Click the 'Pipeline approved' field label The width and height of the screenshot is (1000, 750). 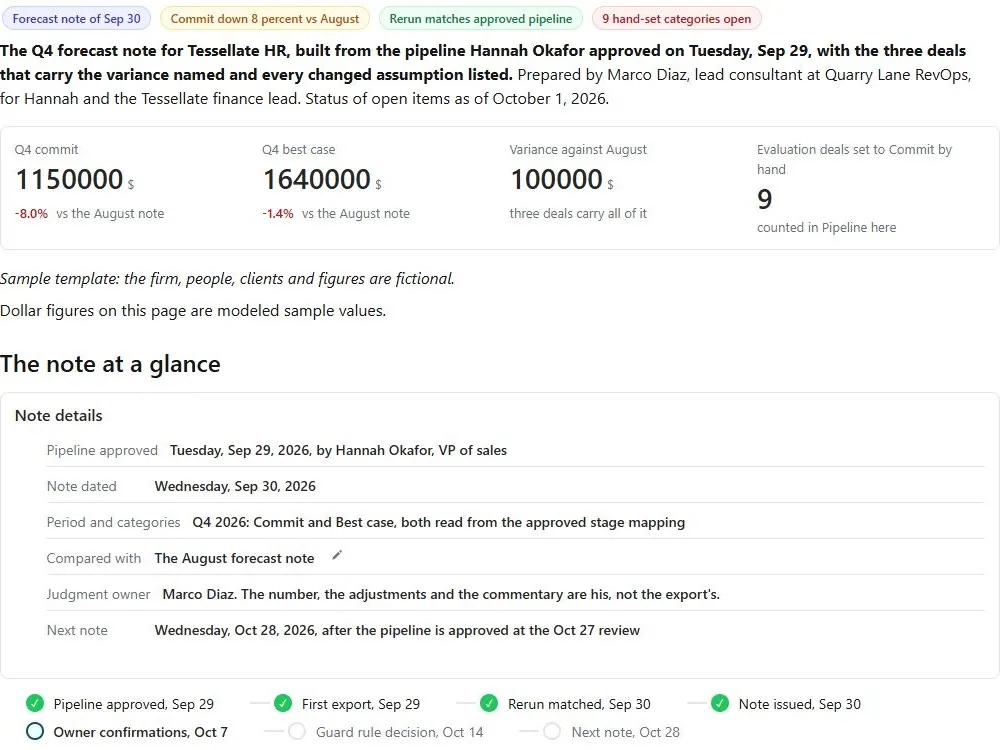pos(102,450)
